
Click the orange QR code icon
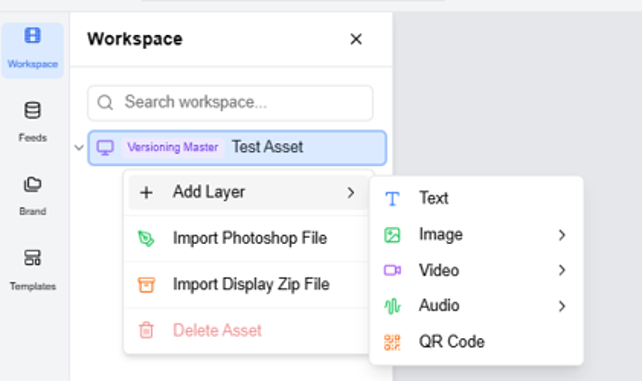392,343
